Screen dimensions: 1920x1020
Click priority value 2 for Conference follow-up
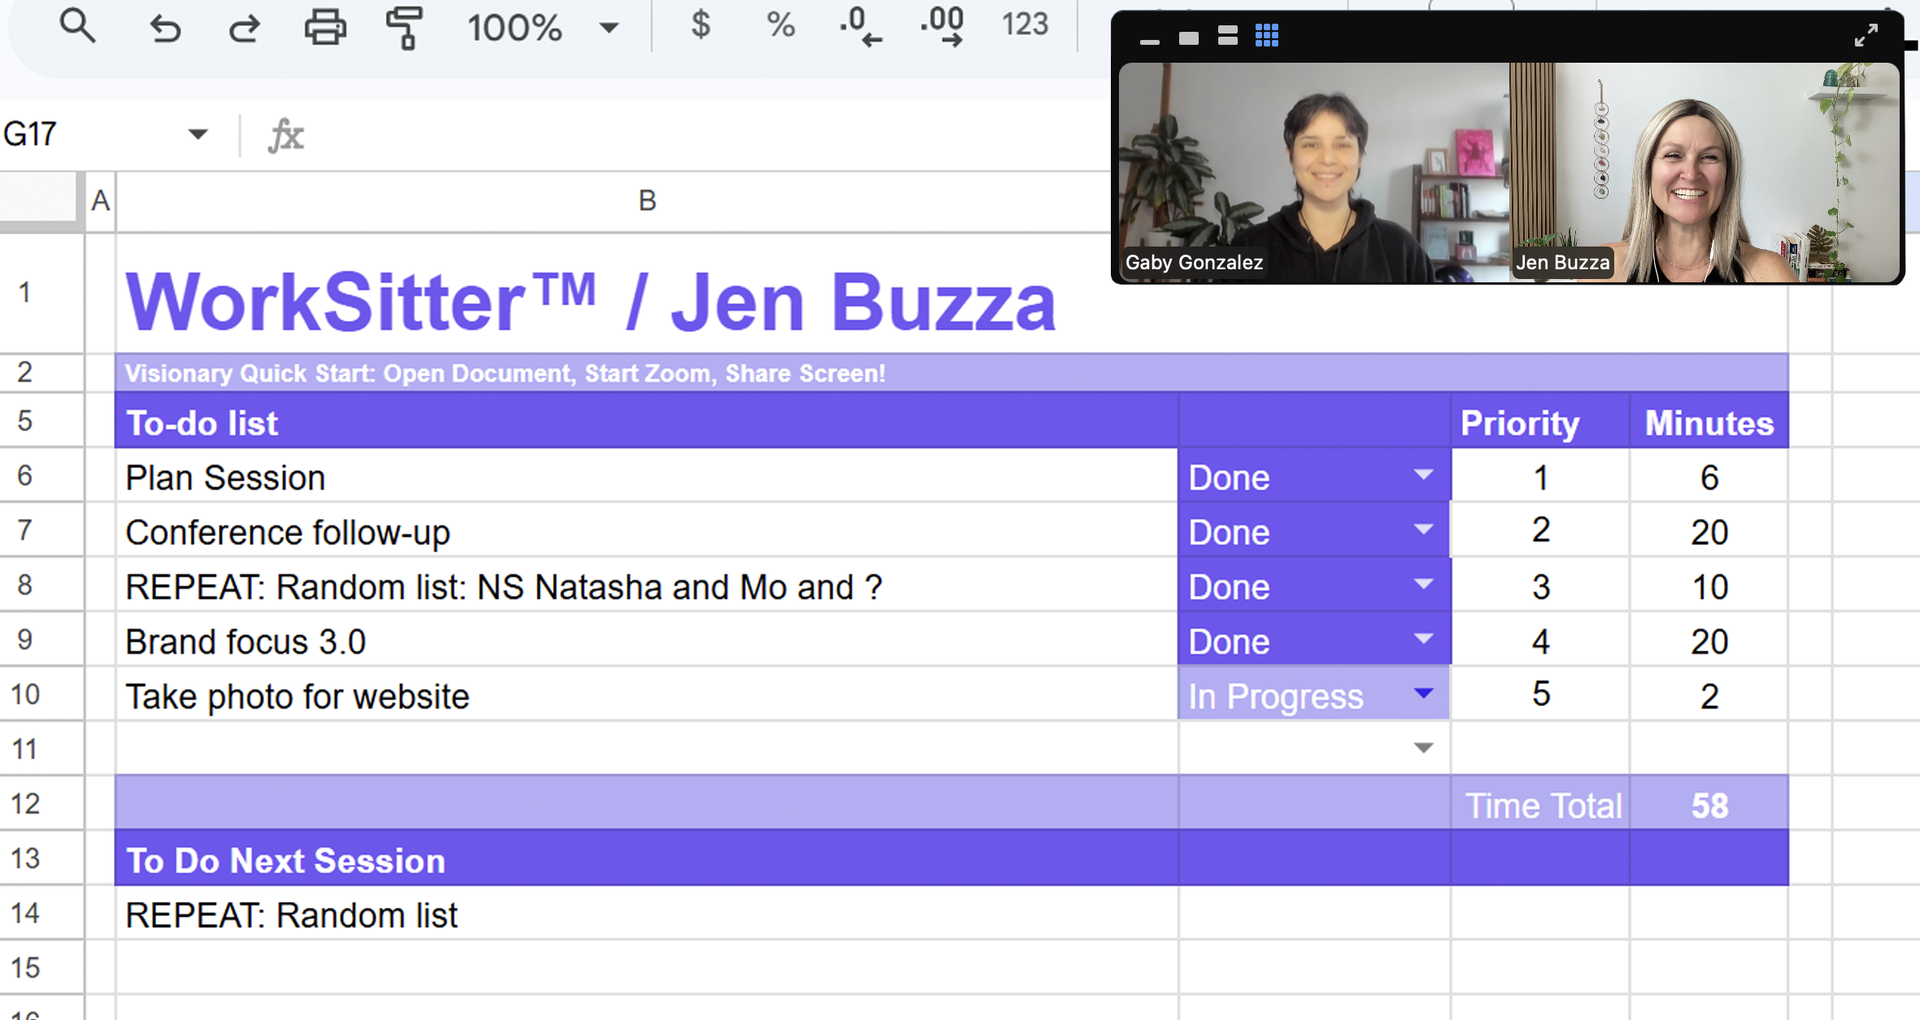point(1540,530)
